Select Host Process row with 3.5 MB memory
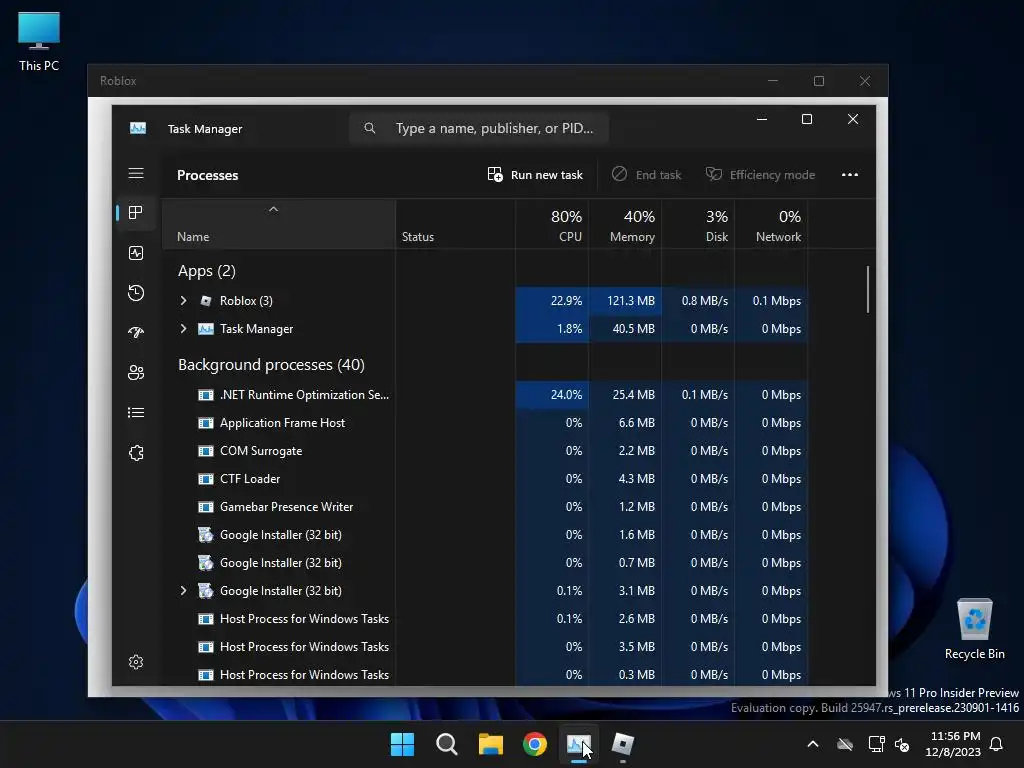 click(x=486, y=647)
